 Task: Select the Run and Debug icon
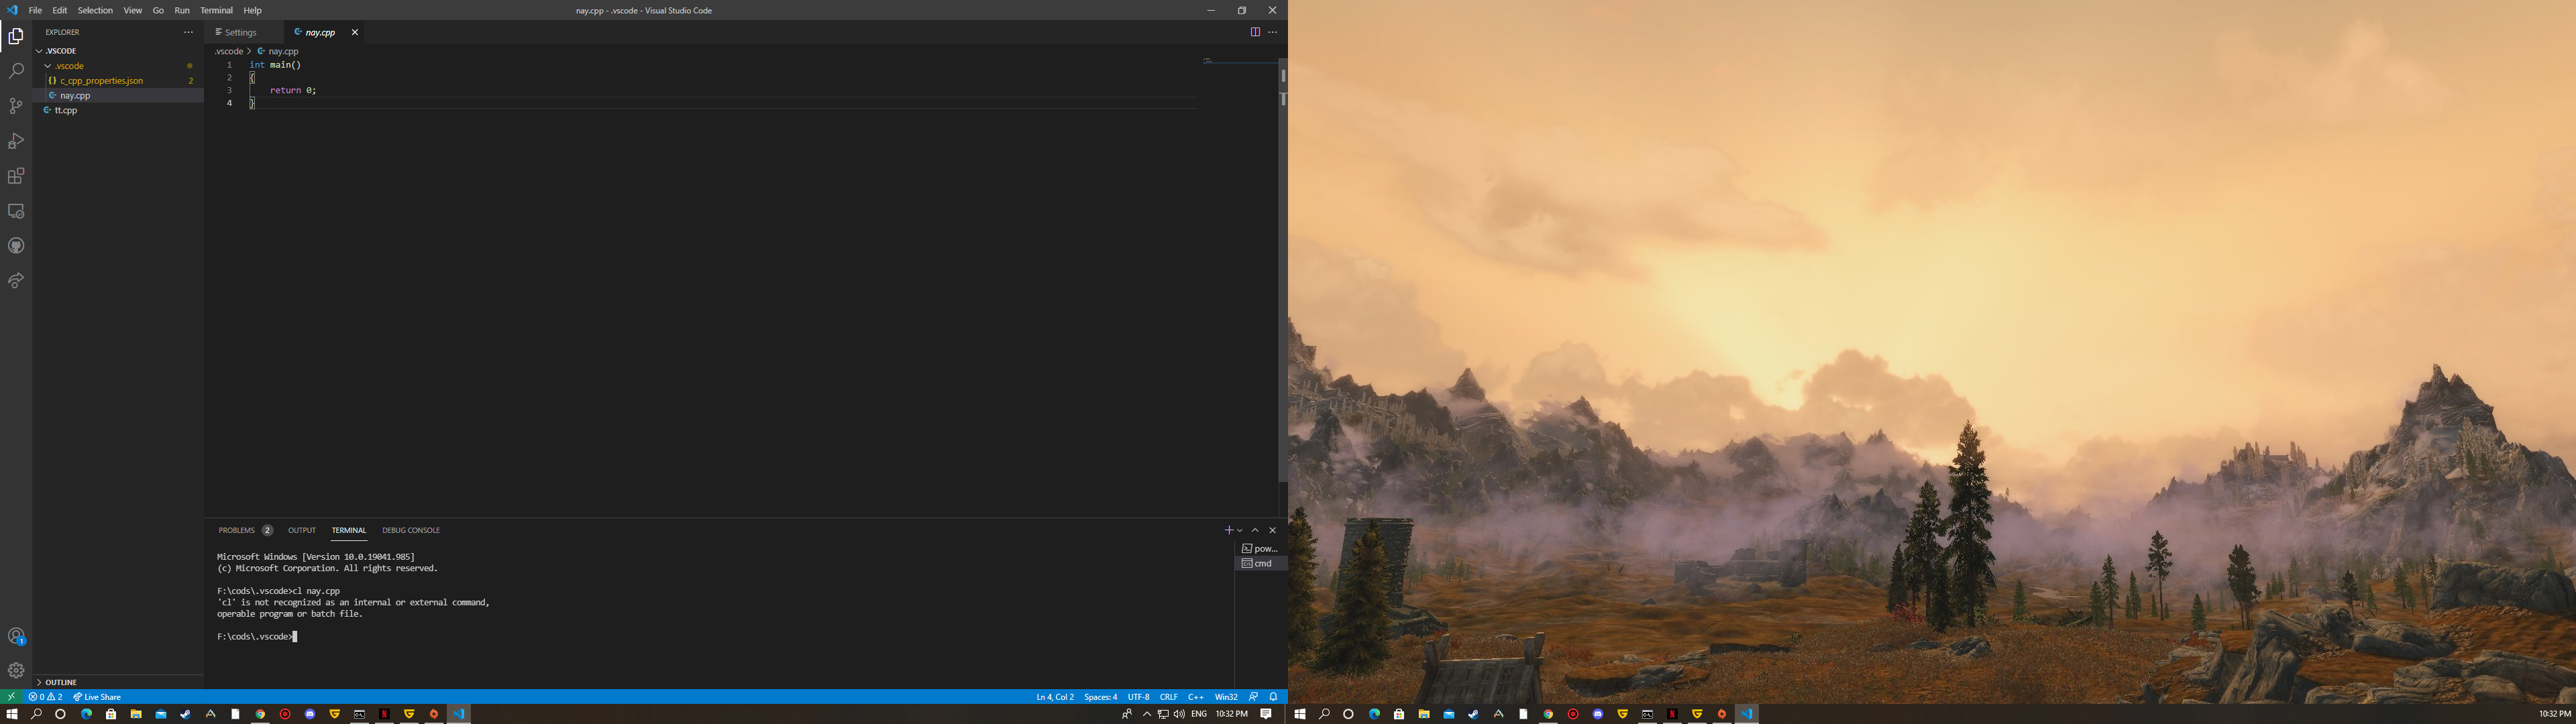pyautogui.click(x=15, y=140)
